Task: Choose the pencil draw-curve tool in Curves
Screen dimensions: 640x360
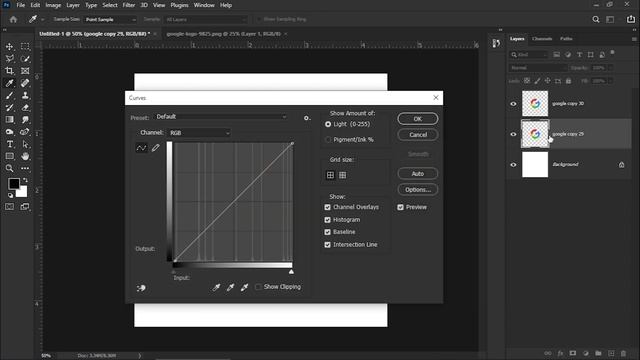Action: (156, 148)
